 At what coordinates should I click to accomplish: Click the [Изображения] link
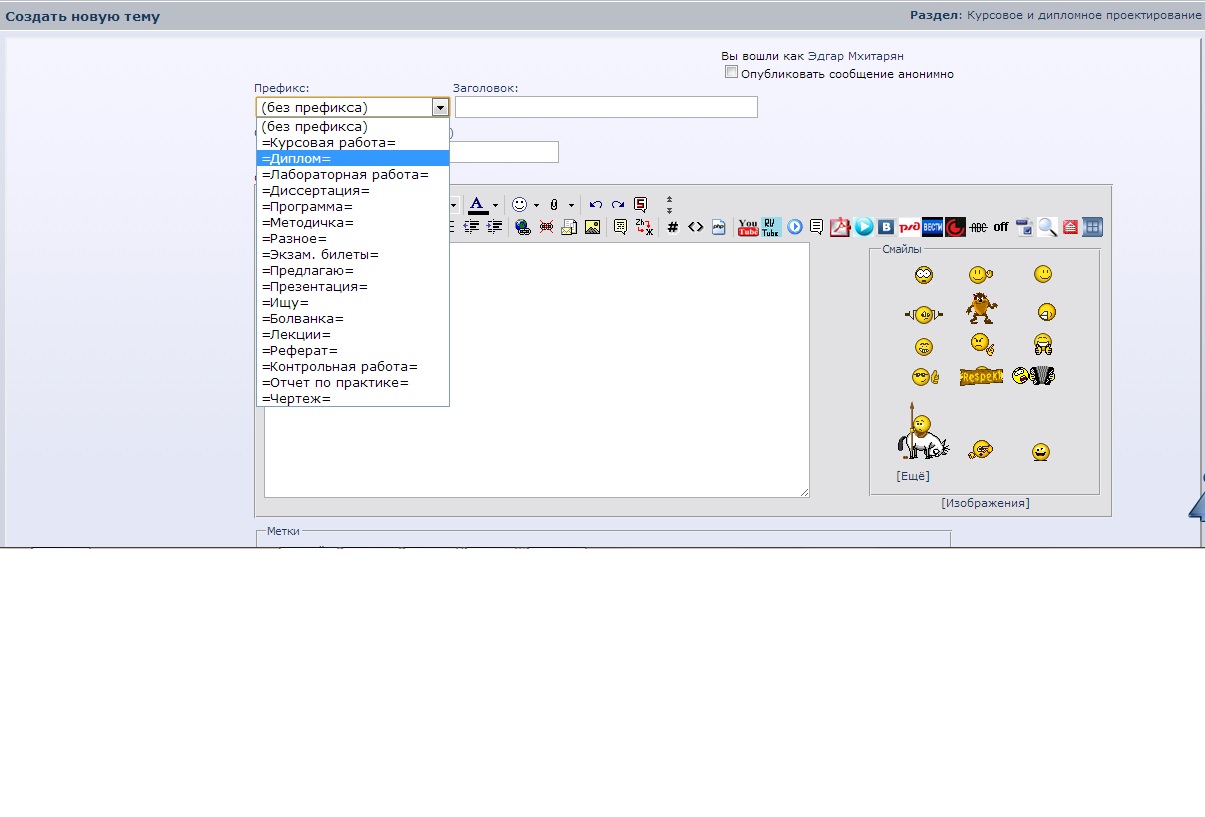click(985, 503)
